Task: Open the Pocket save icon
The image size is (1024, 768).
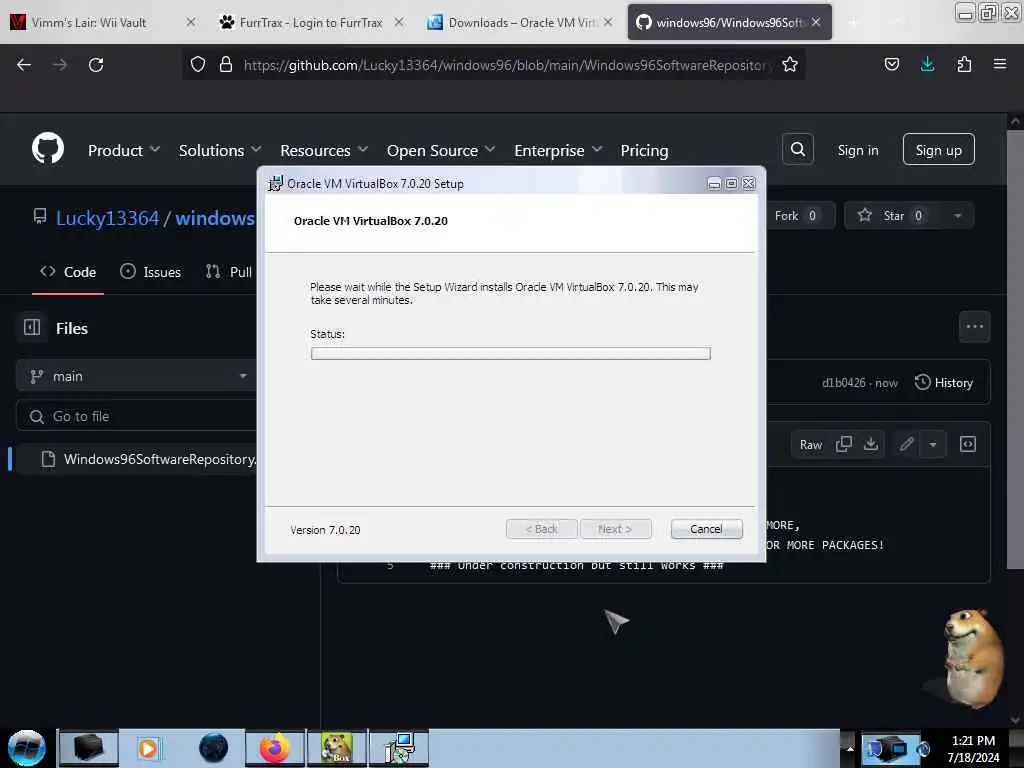Action: click(x=891, y=64)
